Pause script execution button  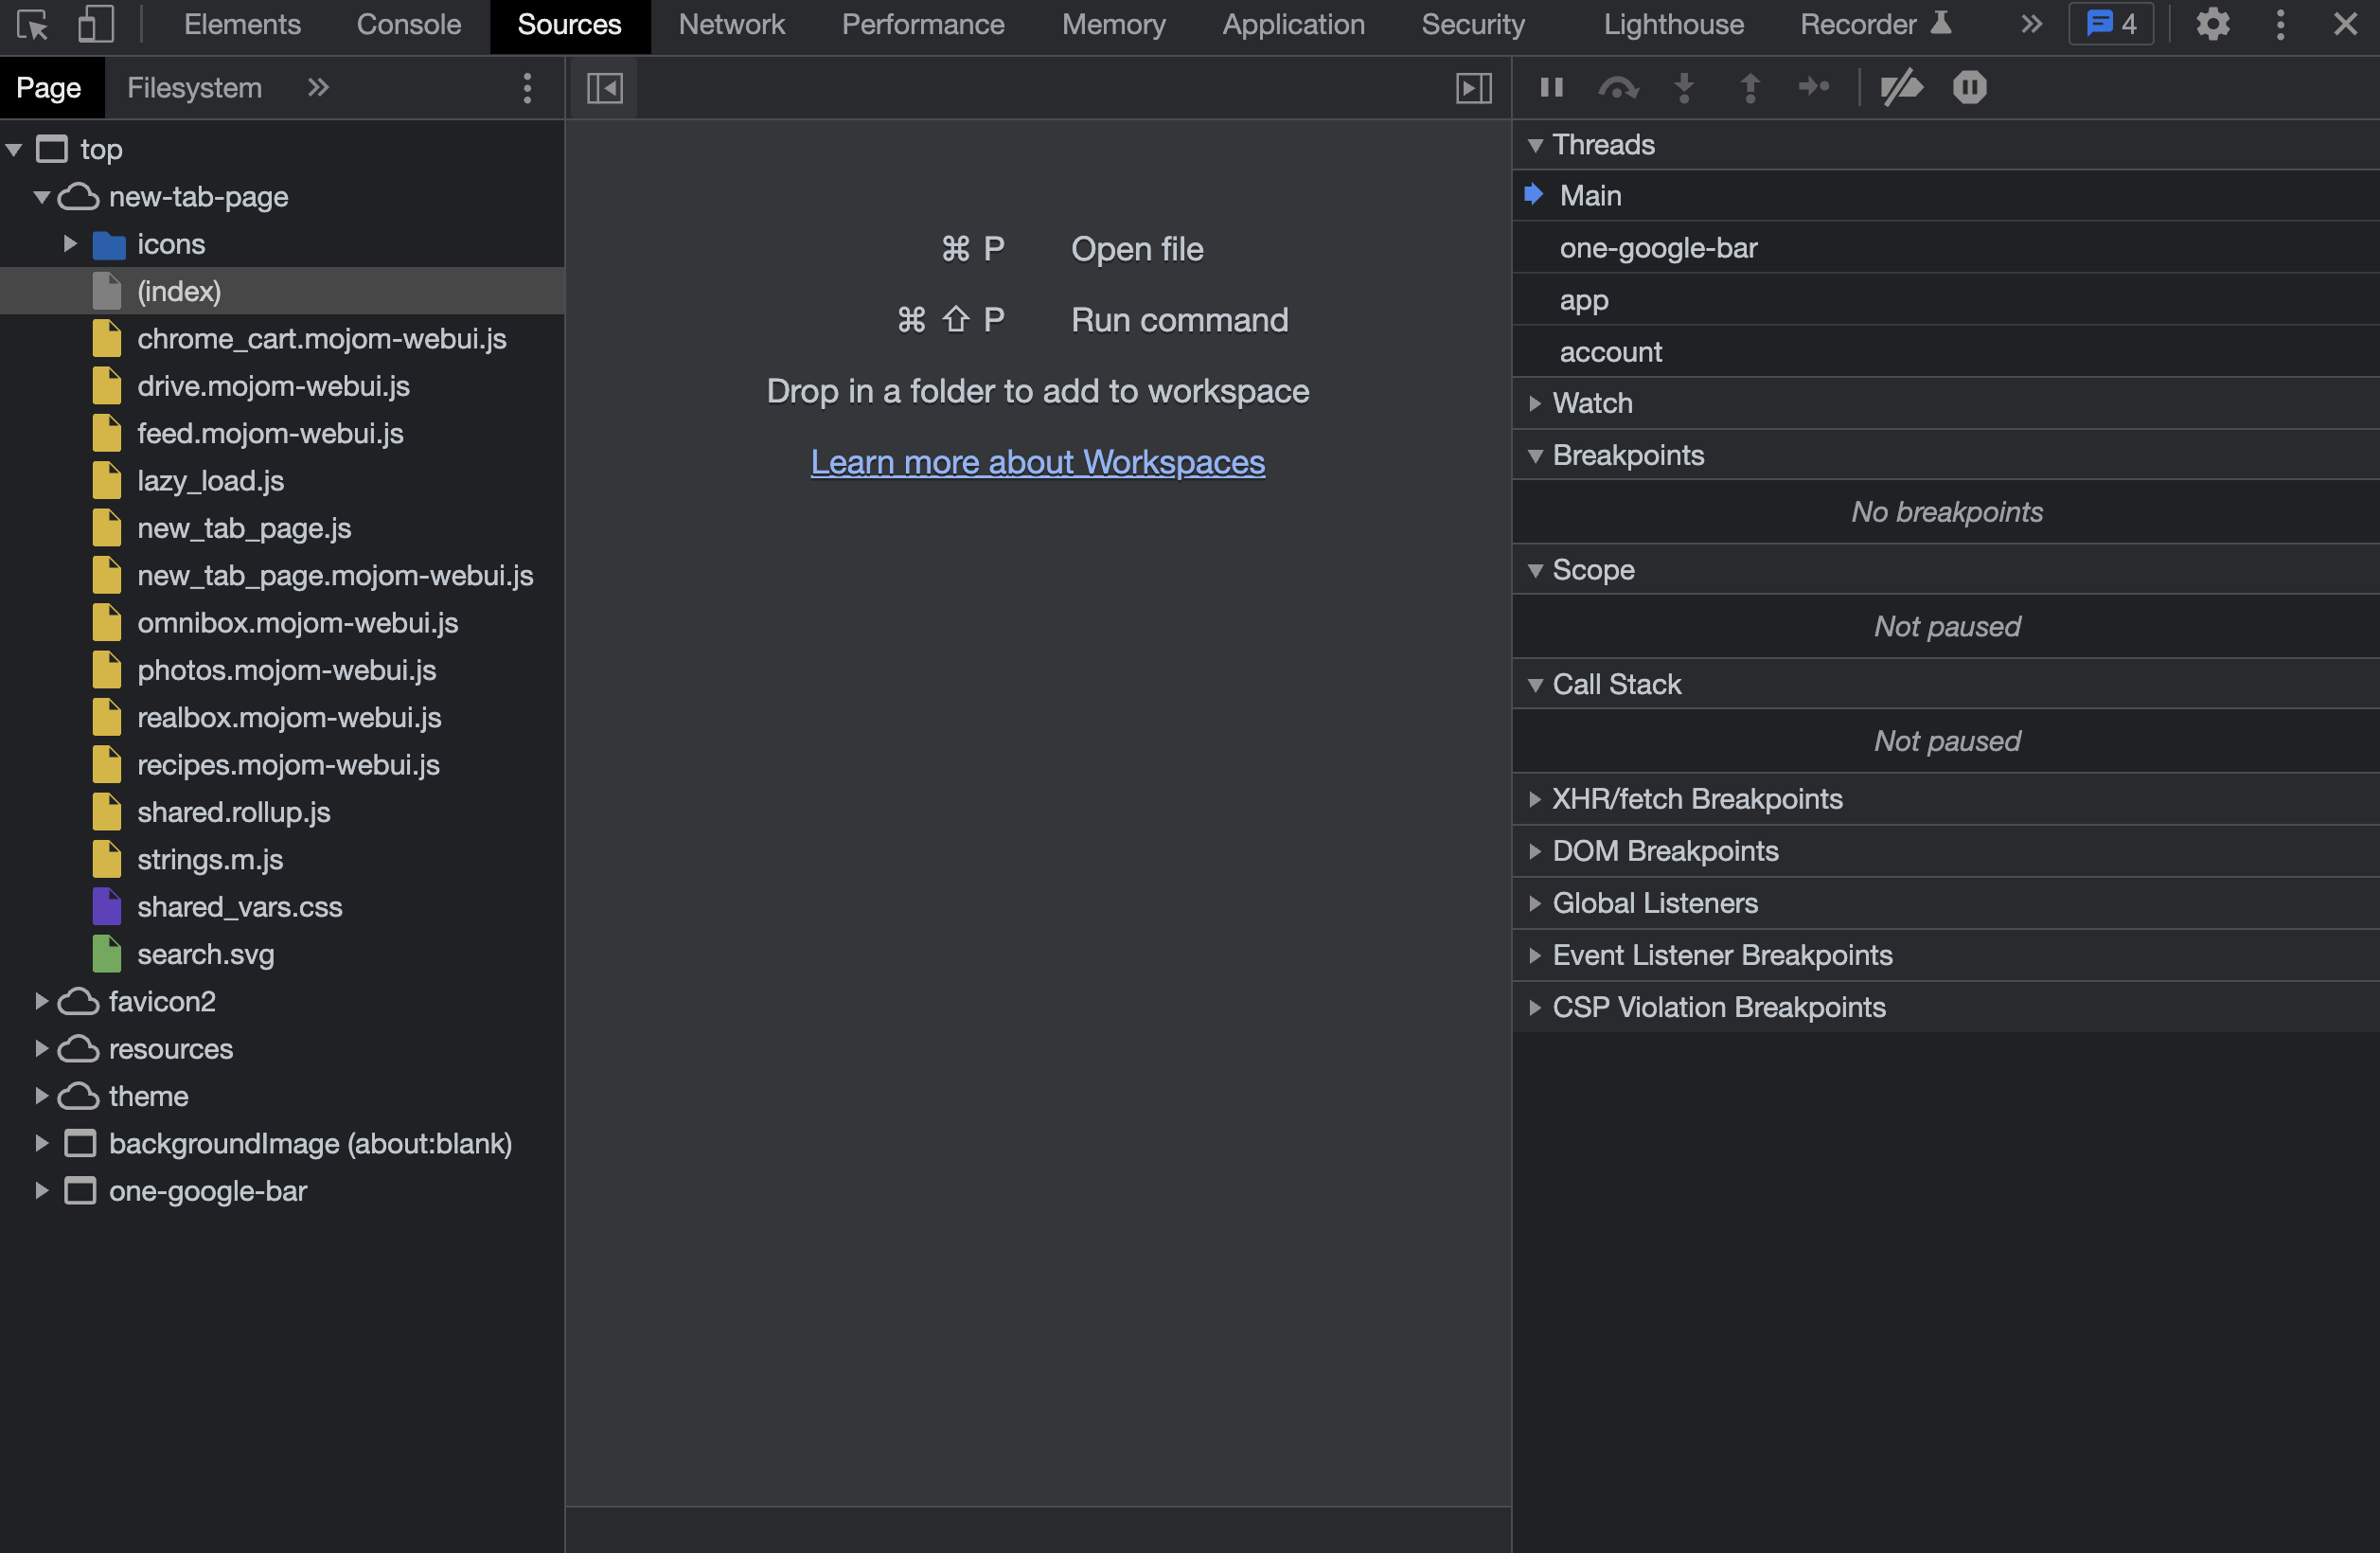click(x=1551, y=88)
